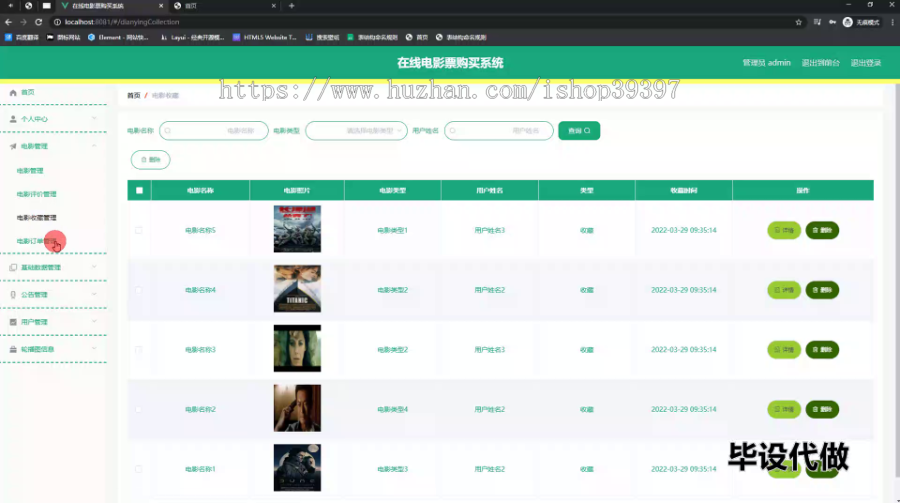Image resolution: width=900 pixels, height=503 pixels.
Task: Check the row checkbox for 电影名称2
Action: pyautogui.click(x=138, y=409)
